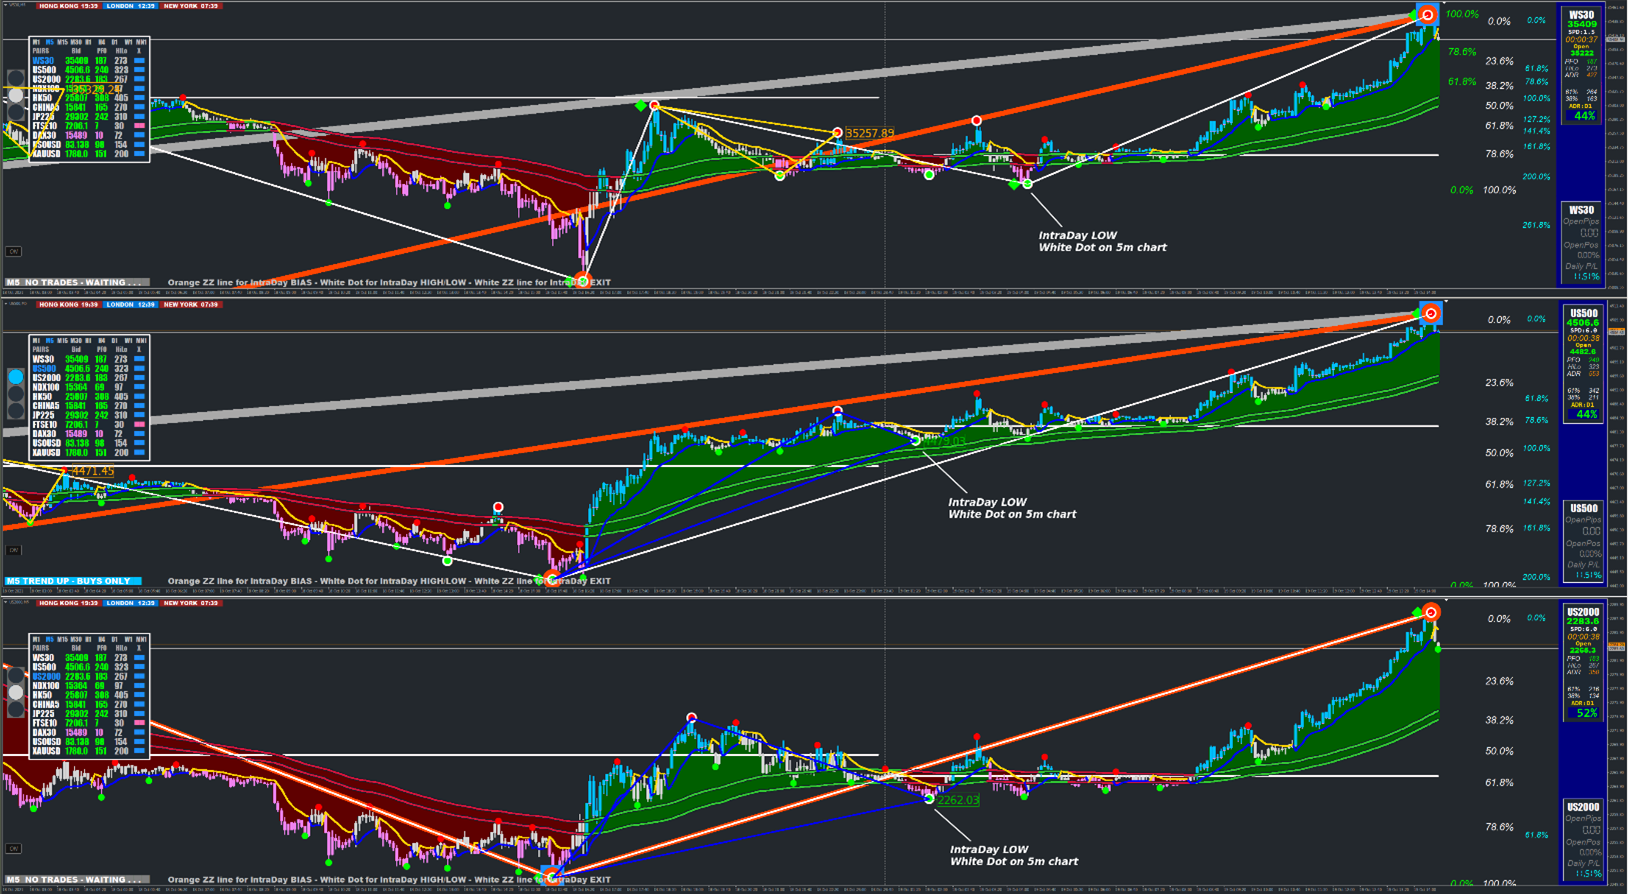Screen dimensions: 1628x894
Task: Click the 52% ADR value in US2000 info panel
Action: (1586, 713)
